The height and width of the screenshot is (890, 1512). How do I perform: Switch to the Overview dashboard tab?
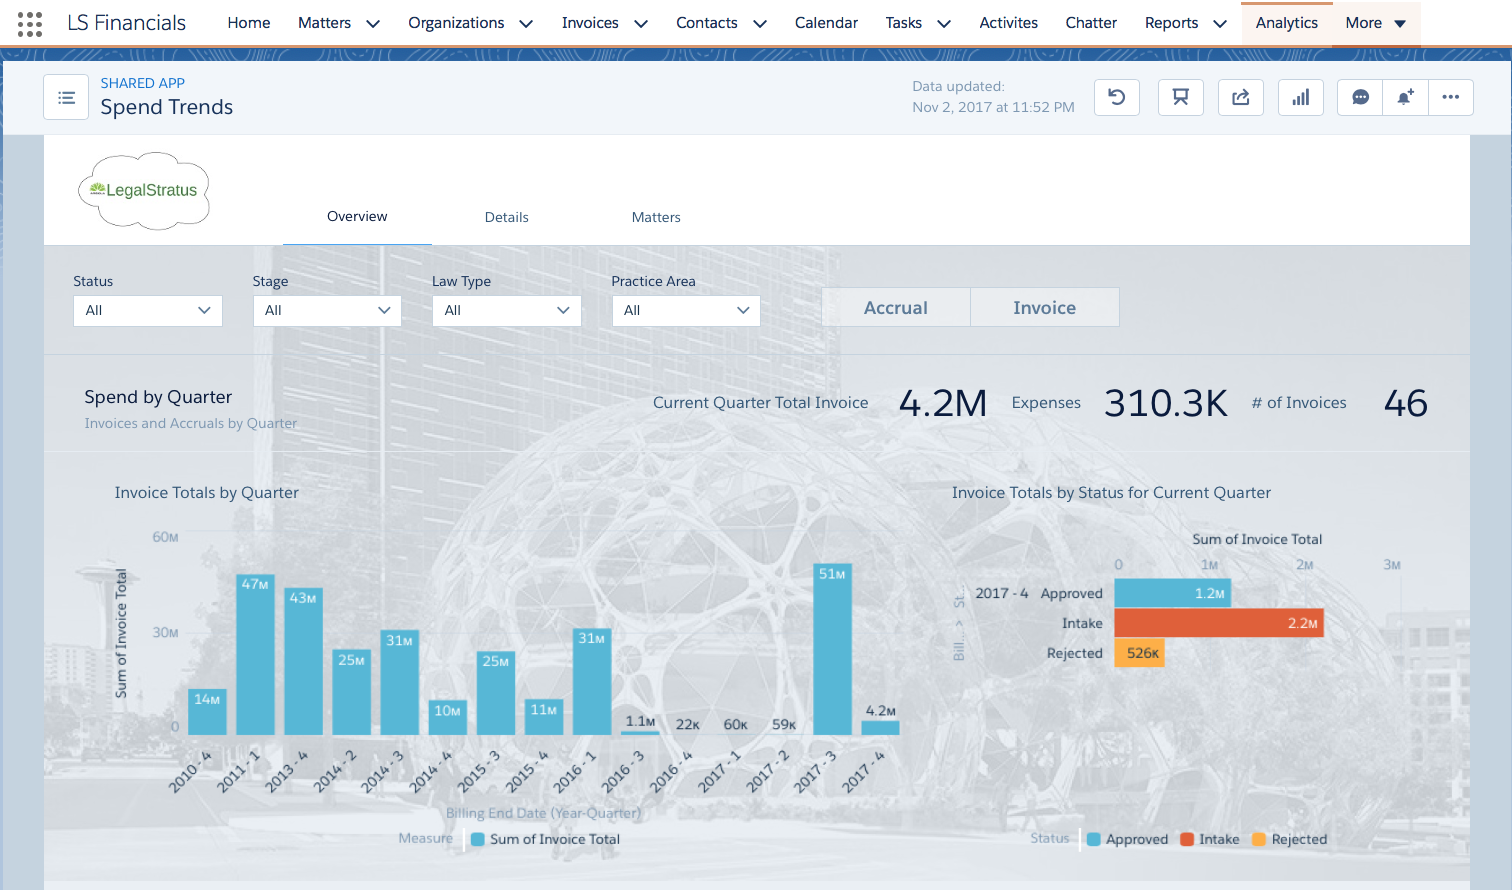pos(357,217)
